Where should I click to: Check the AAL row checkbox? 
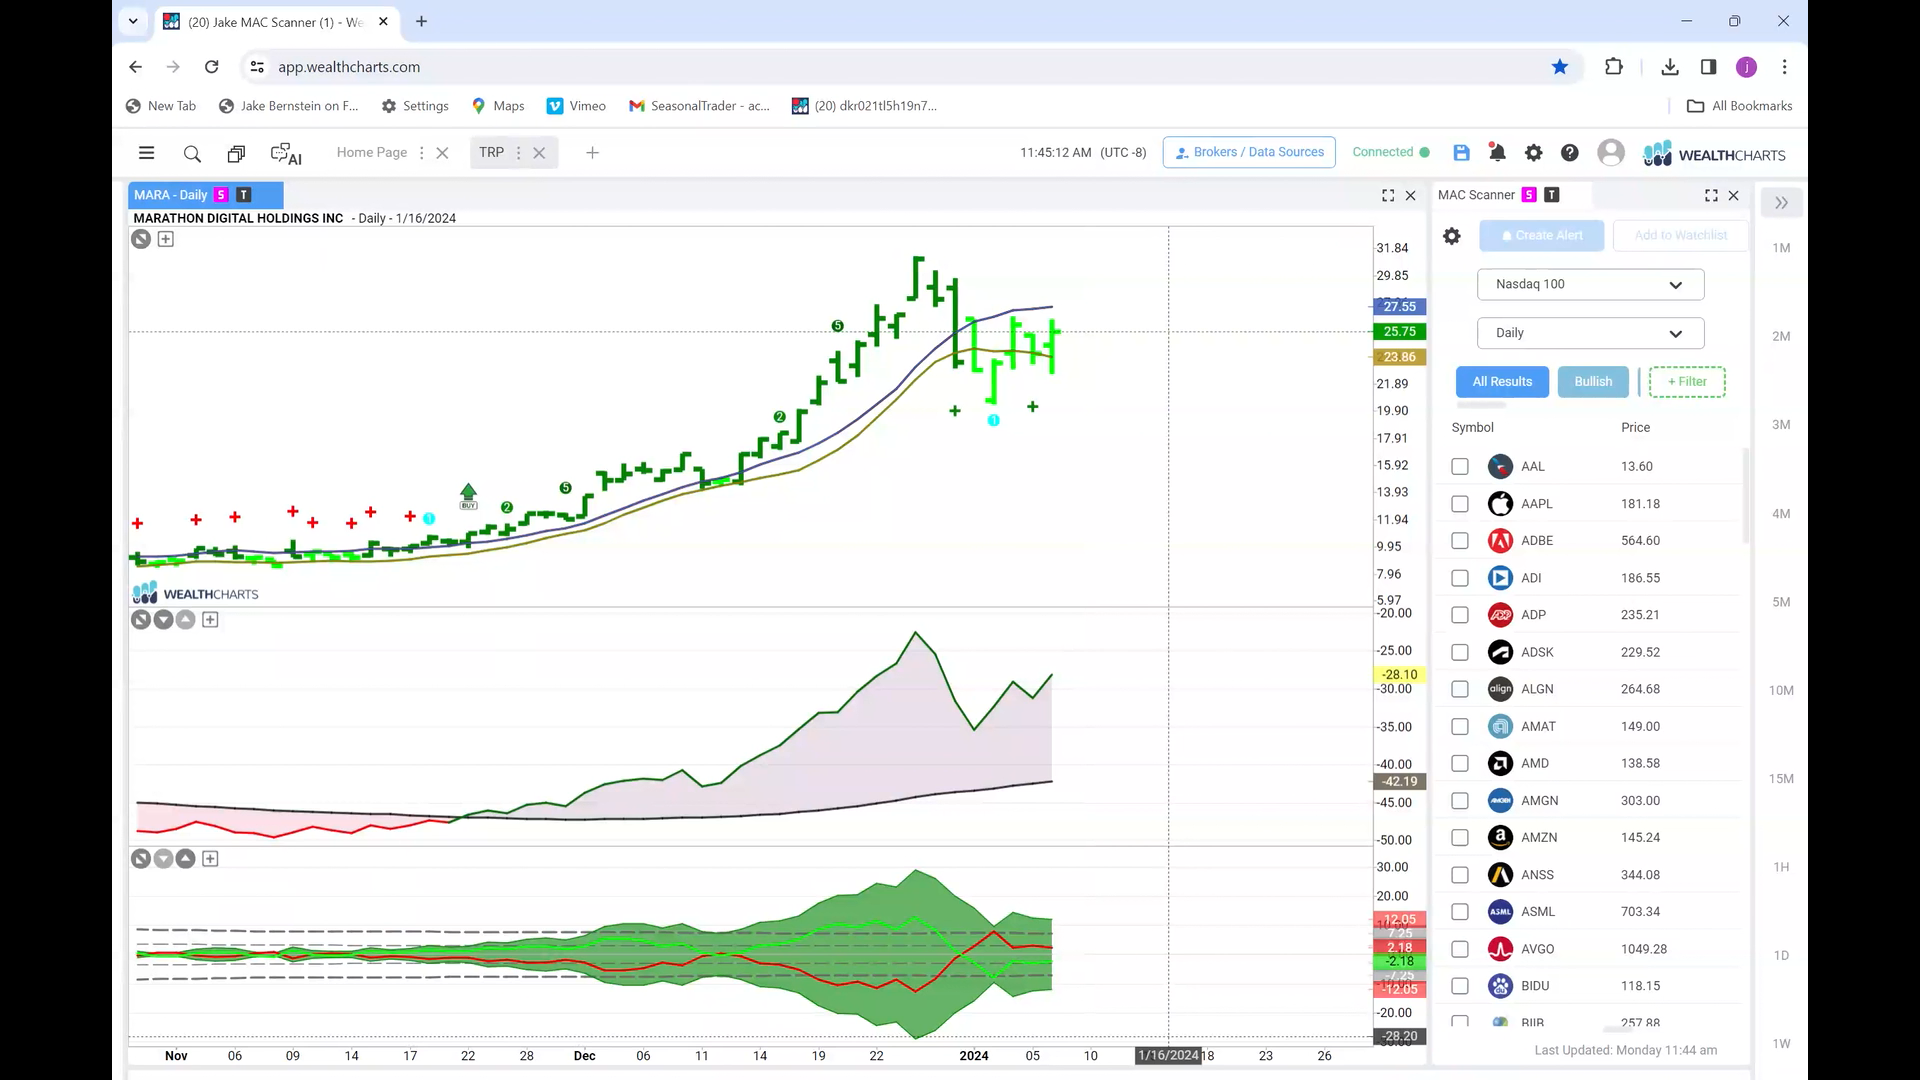(1460, 467)
